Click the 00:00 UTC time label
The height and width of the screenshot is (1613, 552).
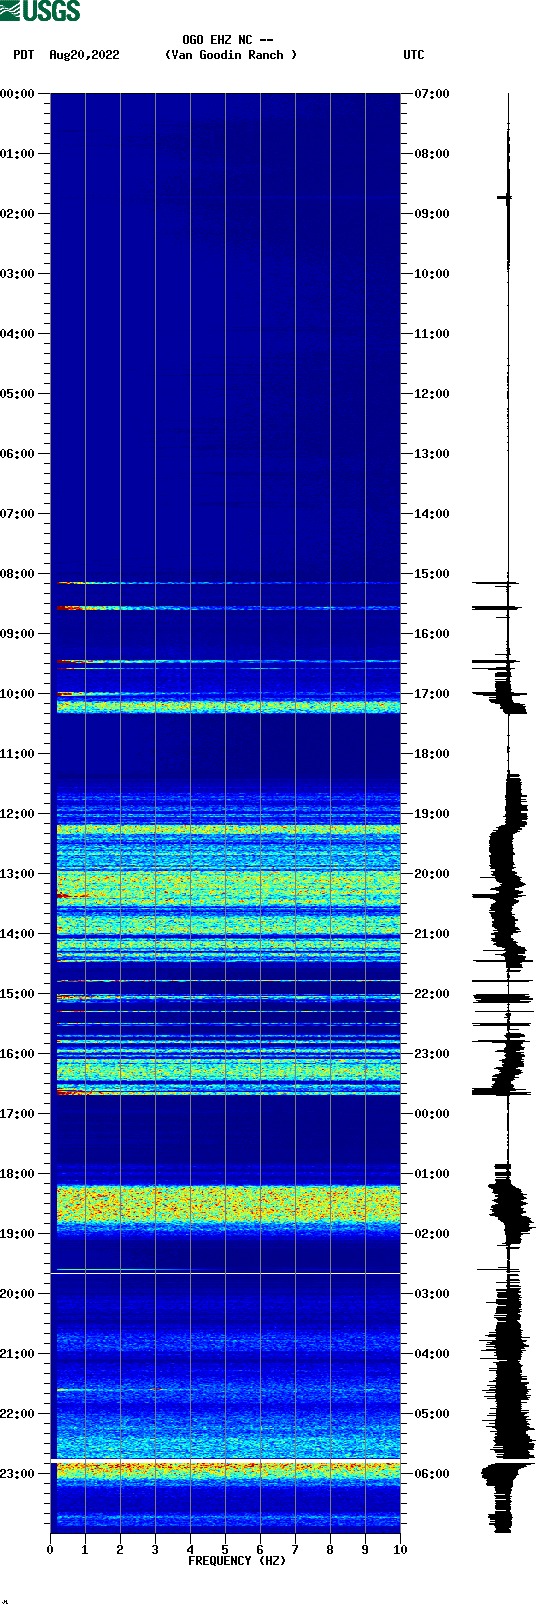coord(432,1114)
